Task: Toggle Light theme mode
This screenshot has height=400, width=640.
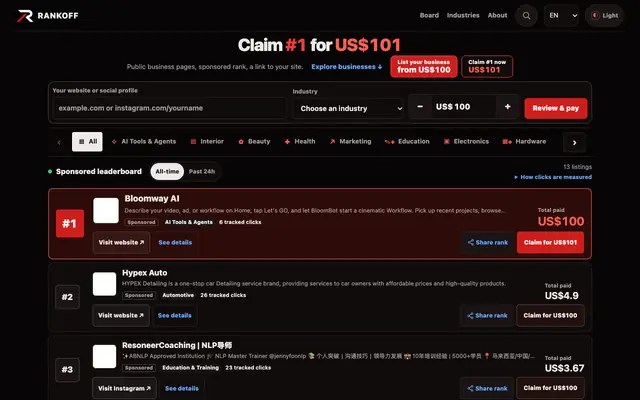Action: coord(604,16)
